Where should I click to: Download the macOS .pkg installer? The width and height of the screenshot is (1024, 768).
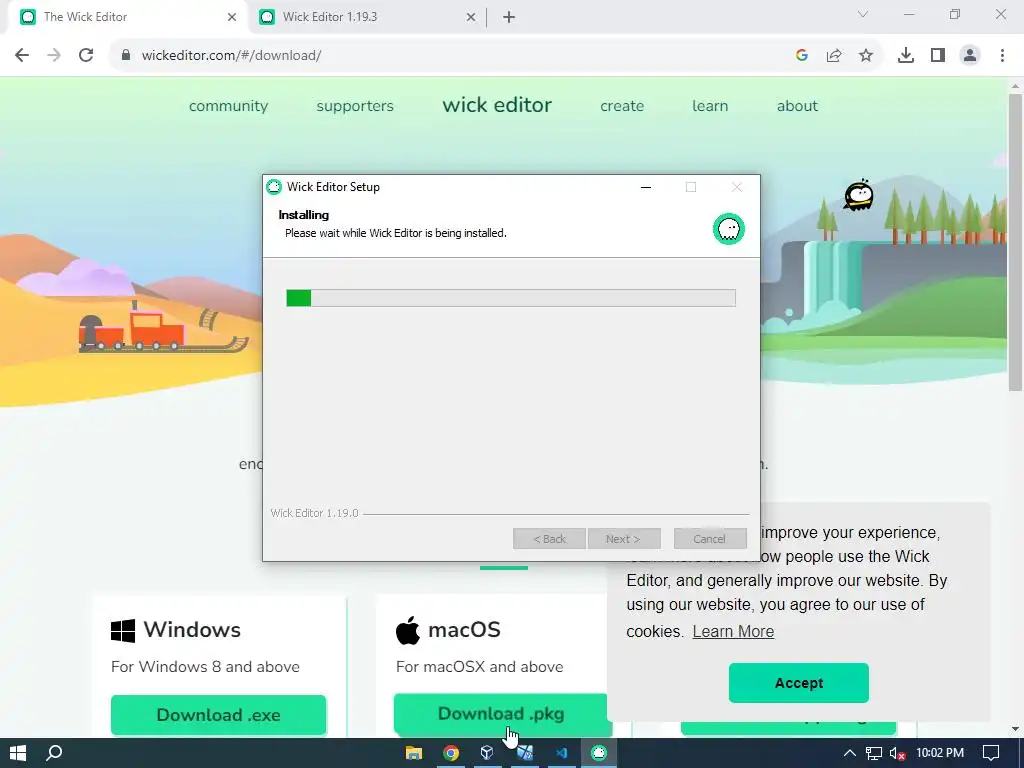tap(501, 714)
